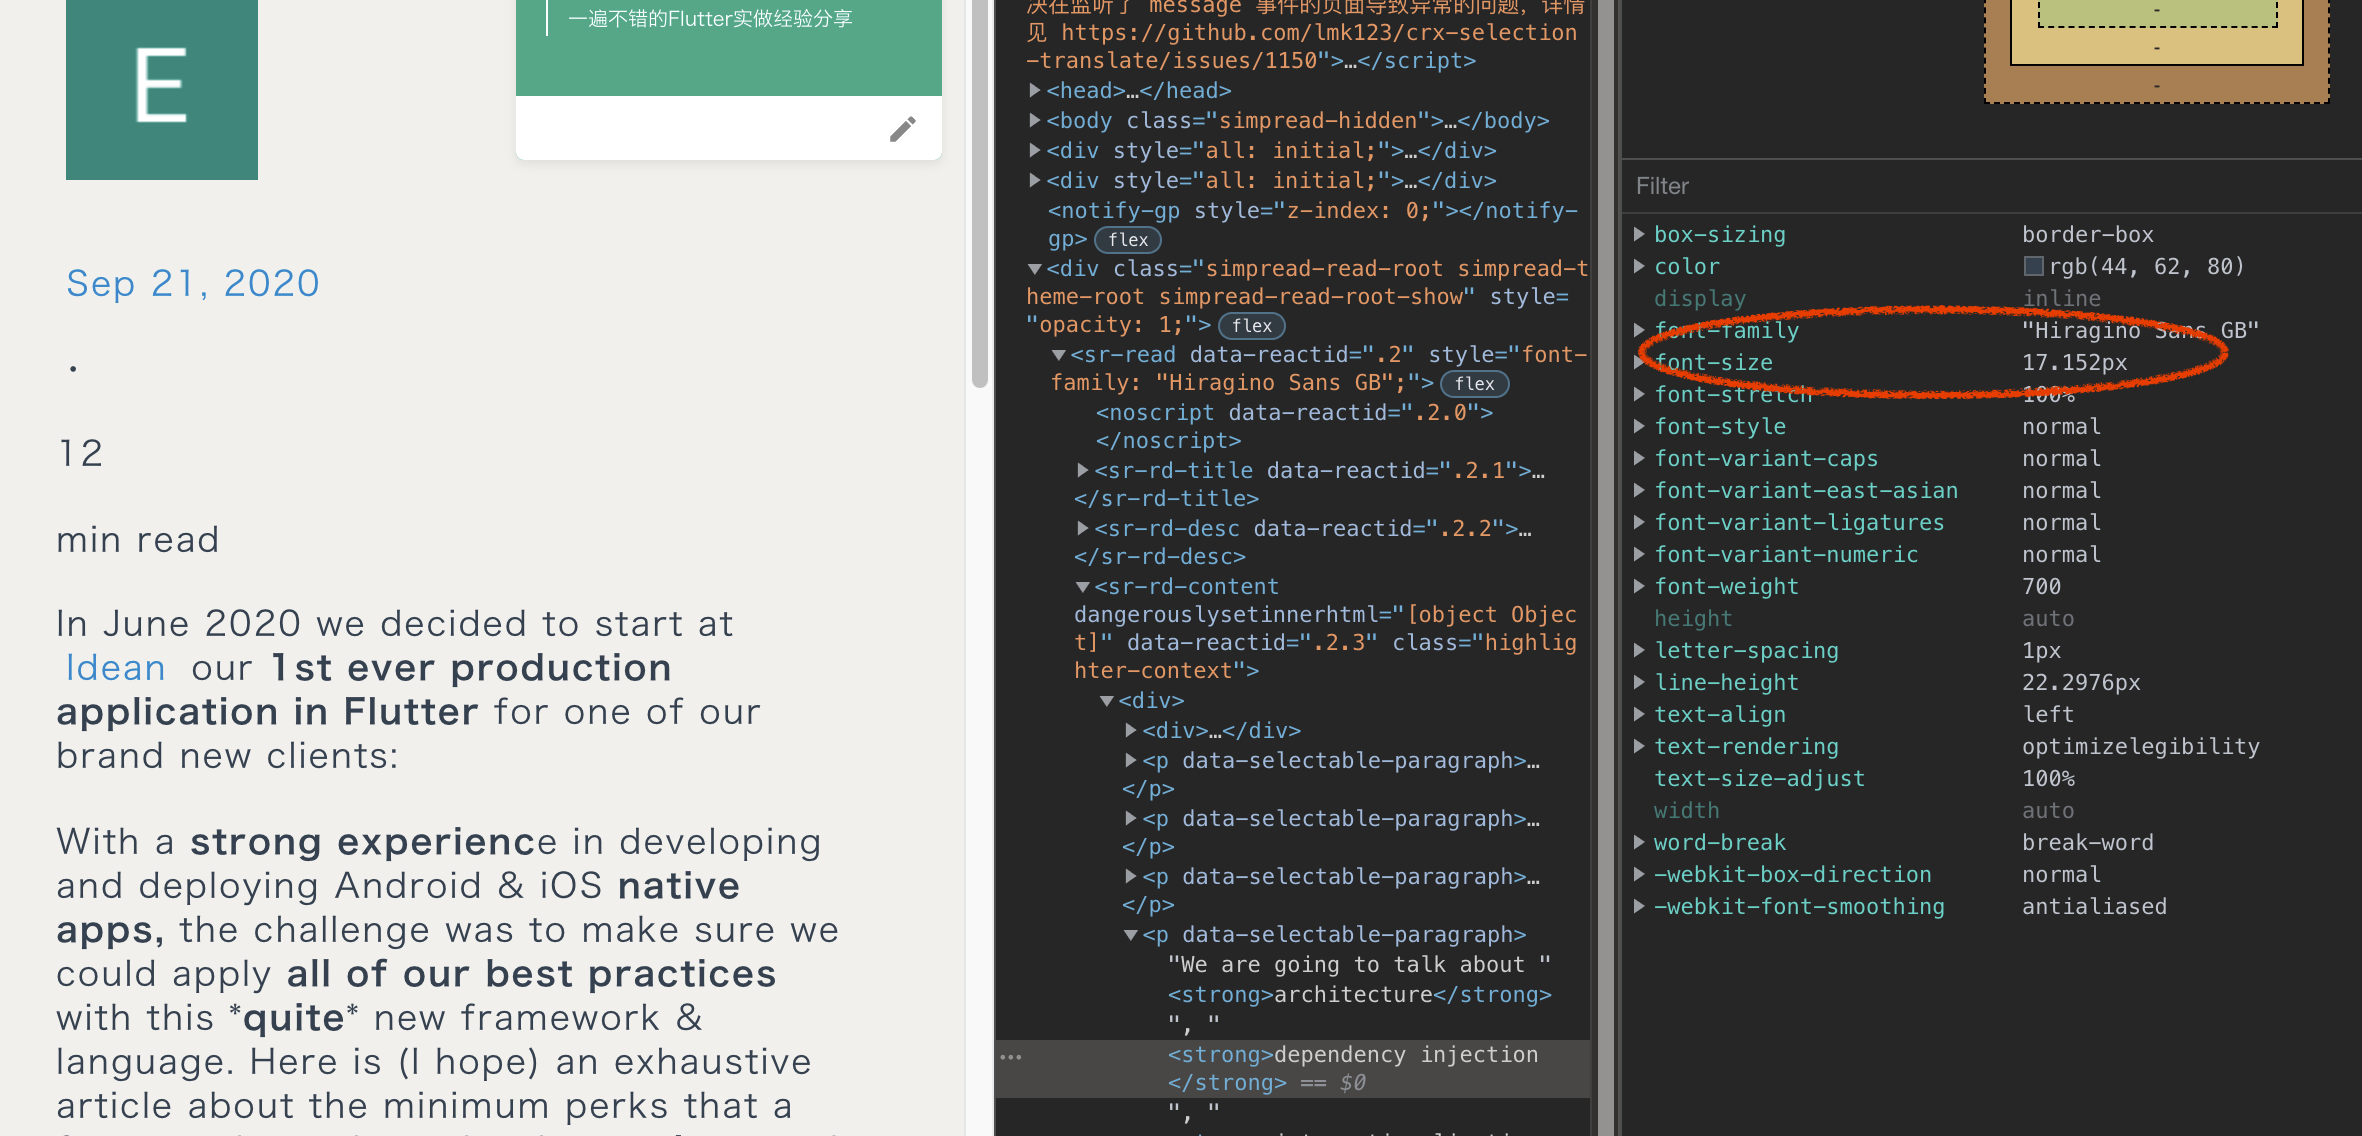Click the Filter input in computed styles

click(x=1990, y=186)
